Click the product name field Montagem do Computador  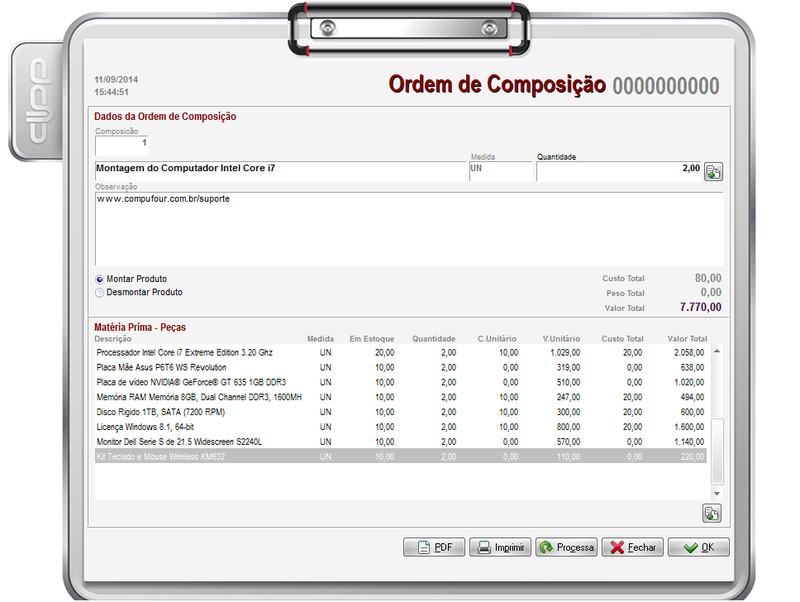pyautogui.click(x=280, y=170)
